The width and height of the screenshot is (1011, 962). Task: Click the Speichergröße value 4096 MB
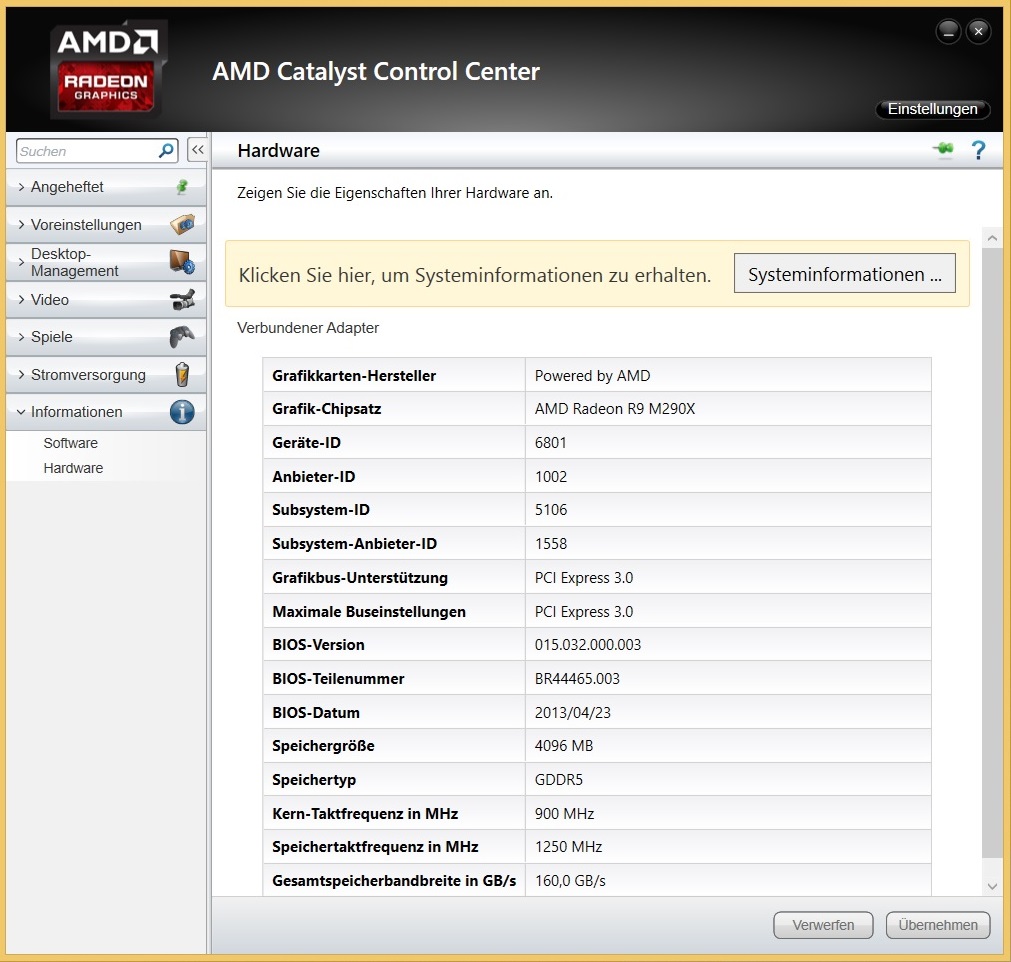pos(564,745)
